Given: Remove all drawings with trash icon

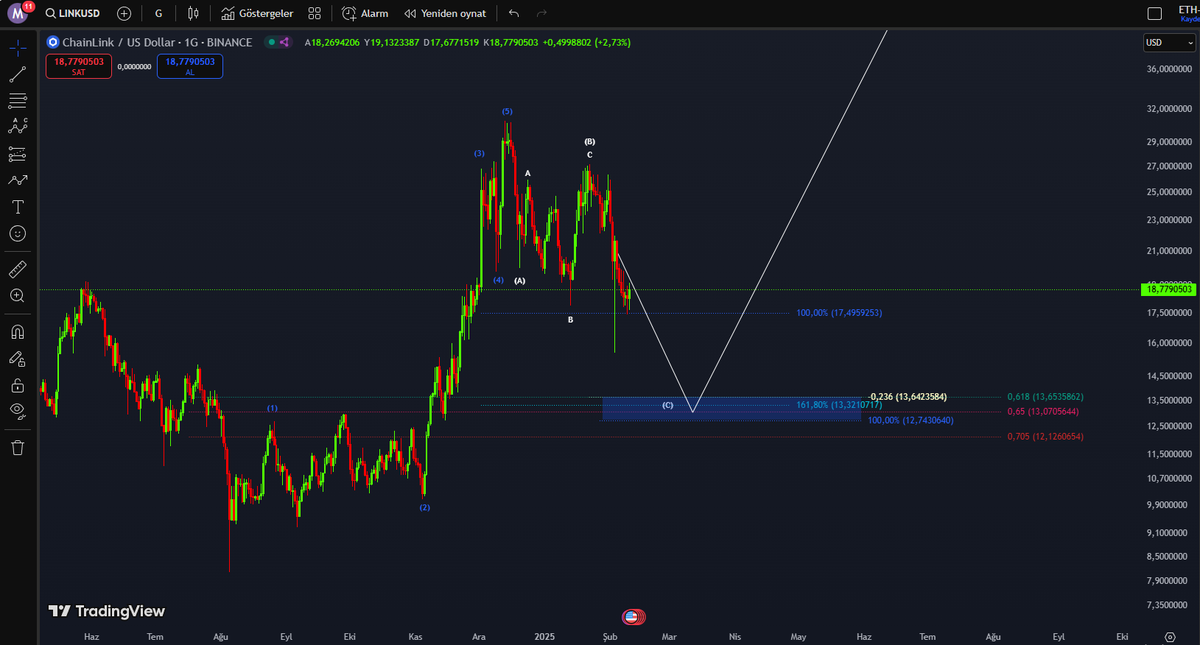Looking at the screenshot, I should pyautogui.click(x=17, y=447).
